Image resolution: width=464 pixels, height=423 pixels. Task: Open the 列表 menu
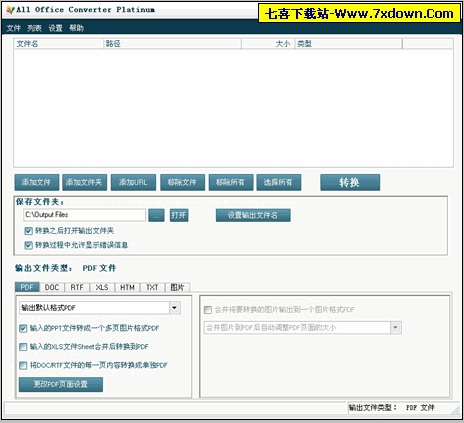point(34,28)
